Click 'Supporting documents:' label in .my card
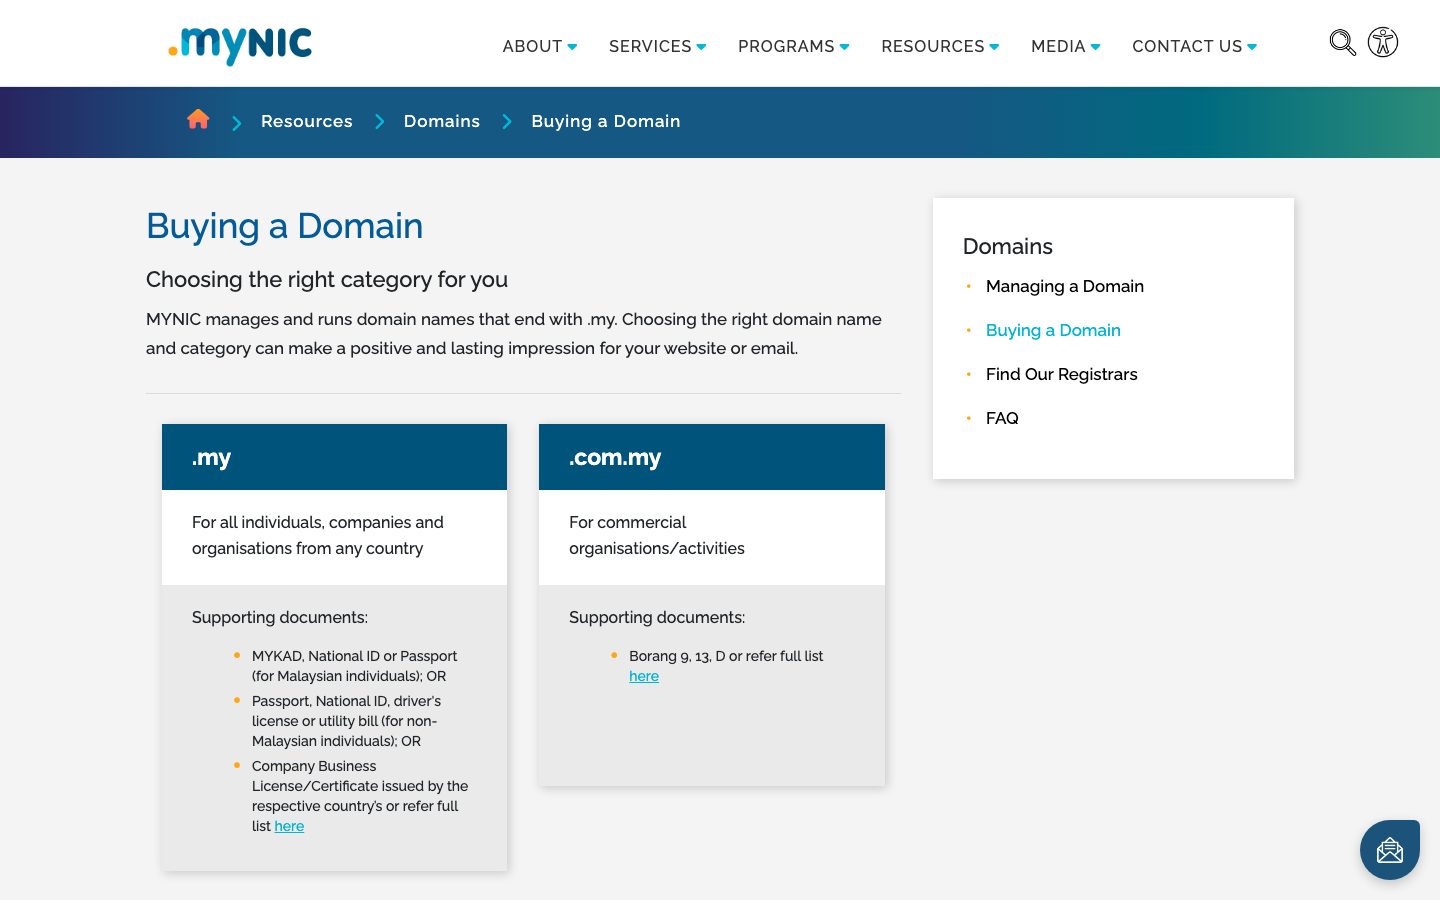The height and width of the screenshot is (900, 1440). pyautogui.click(x=280, y=617)
